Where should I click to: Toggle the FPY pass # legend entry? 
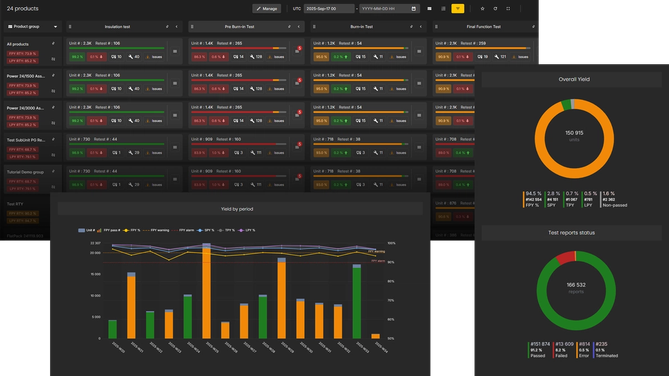pyautogui.click(x=109, y=230)
